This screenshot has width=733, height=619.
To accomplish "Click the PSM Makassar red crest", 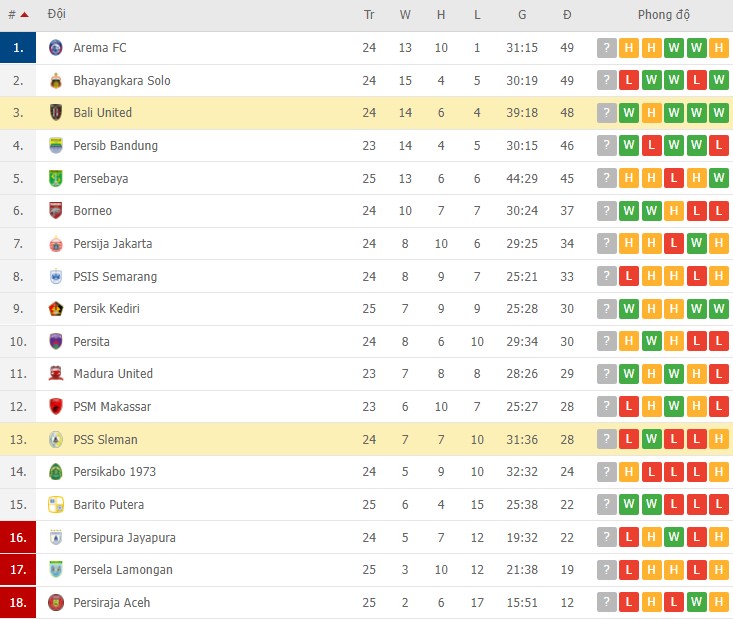I will [x=55, y=407].
